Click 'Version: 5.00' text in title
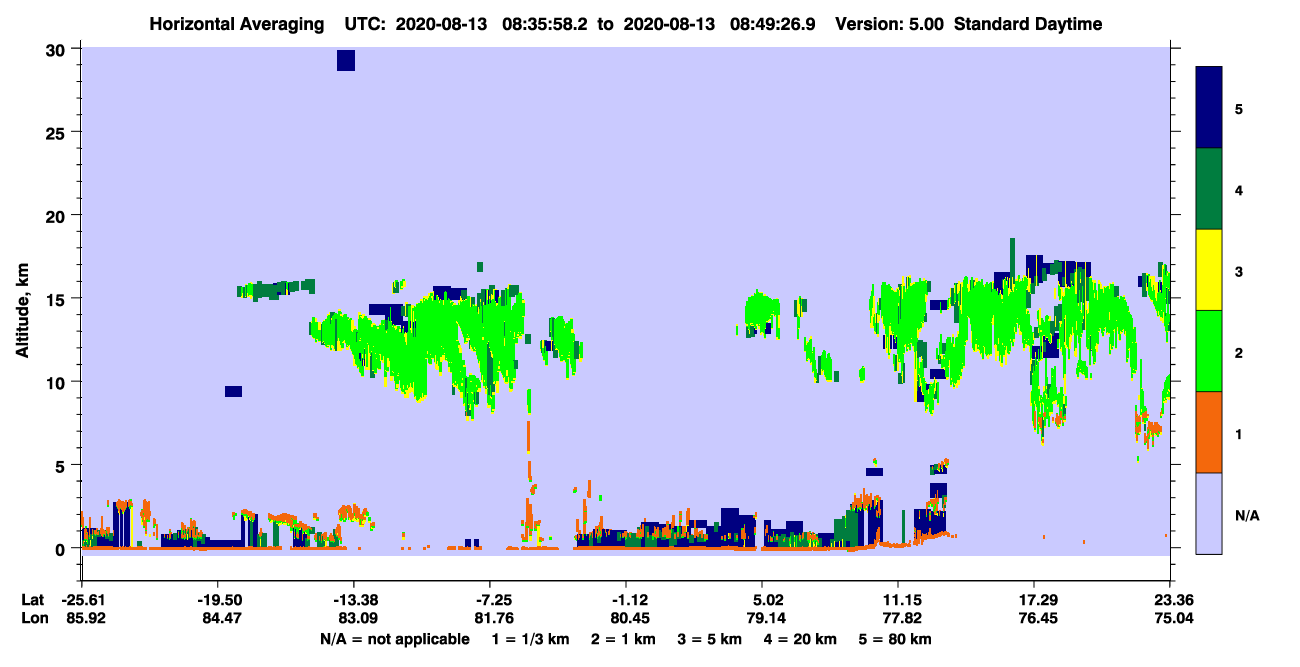This screenshot has height=667, width=1300. [892, 24]
